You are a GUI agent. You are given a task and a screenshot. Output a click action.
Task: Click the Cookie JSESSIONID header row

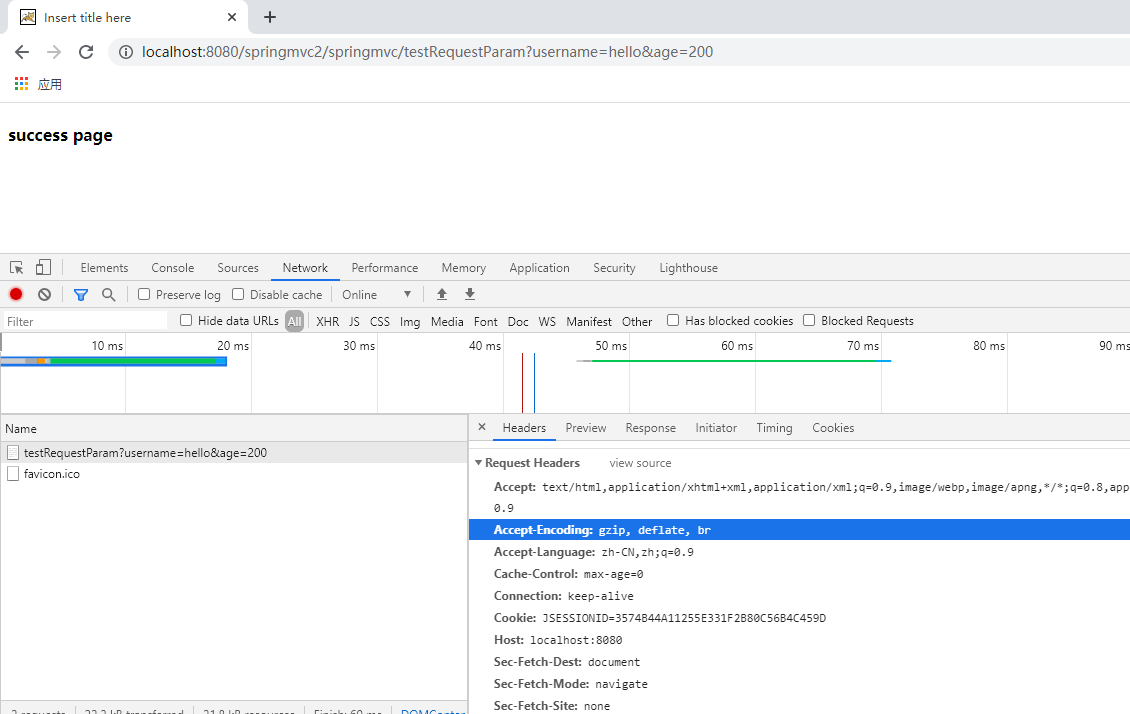[799, 617]
